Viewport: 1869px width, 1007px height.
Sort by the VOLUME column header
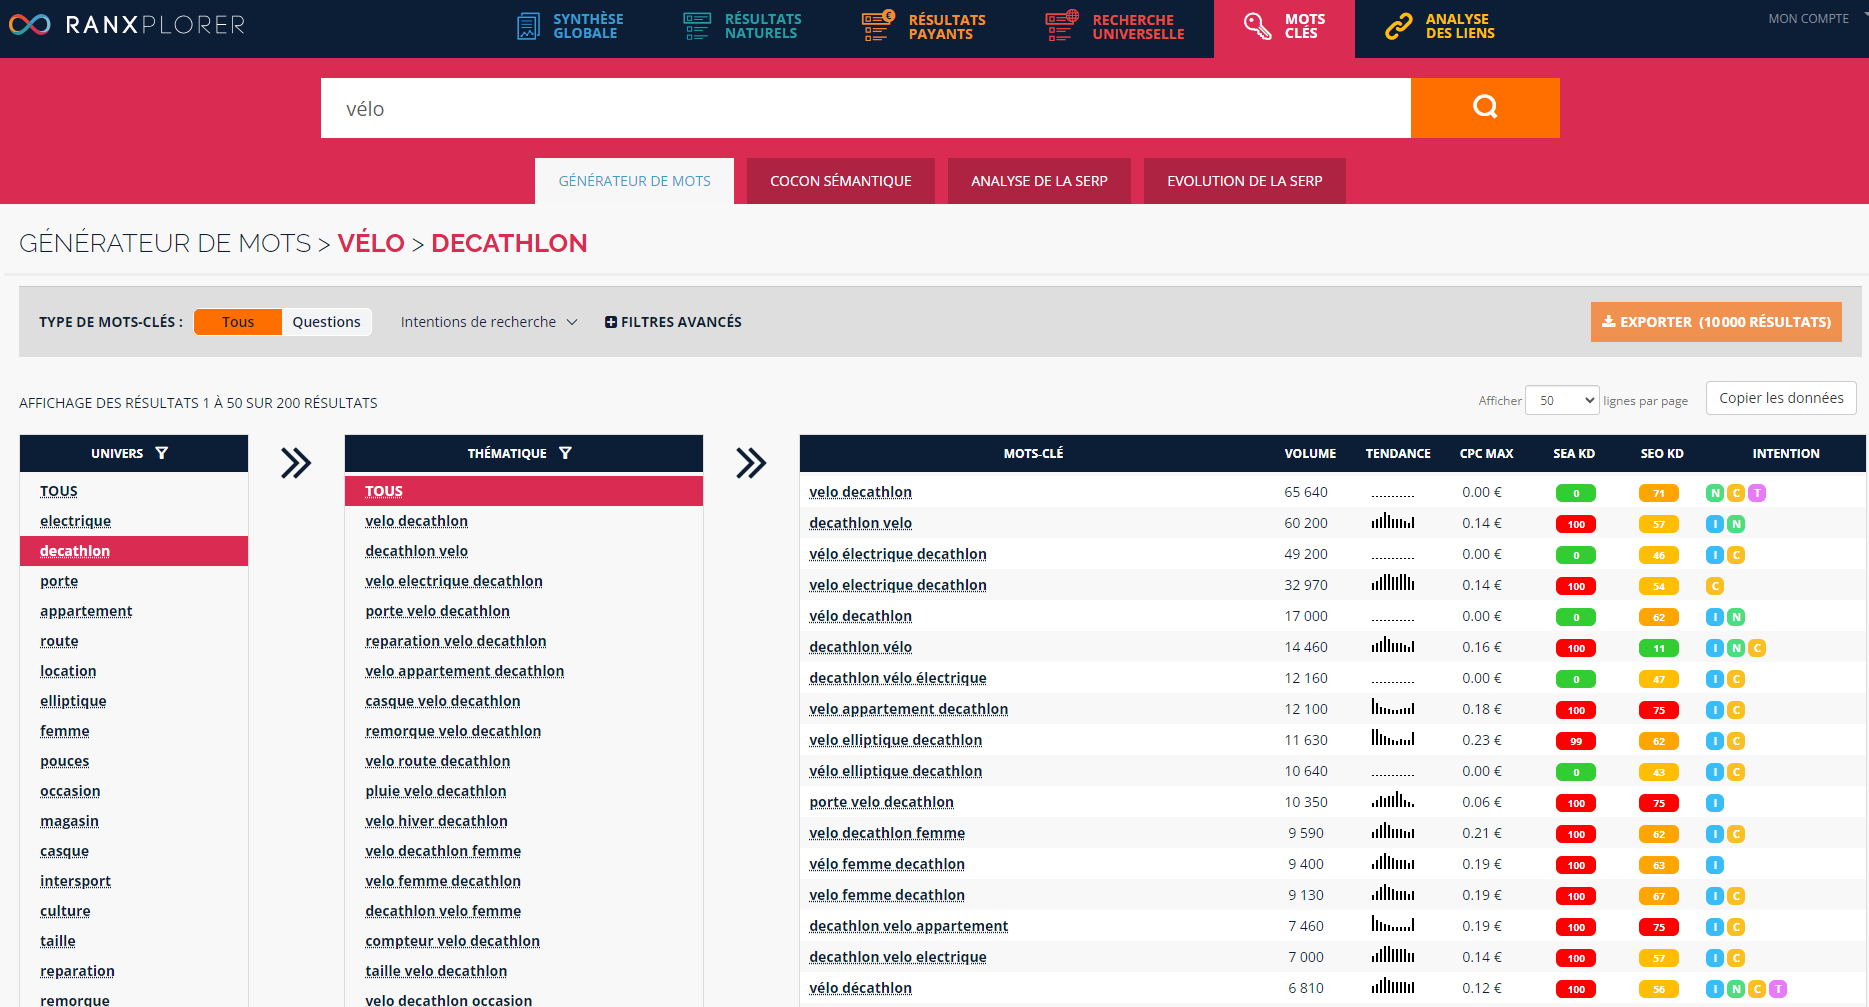(1310, 453)
